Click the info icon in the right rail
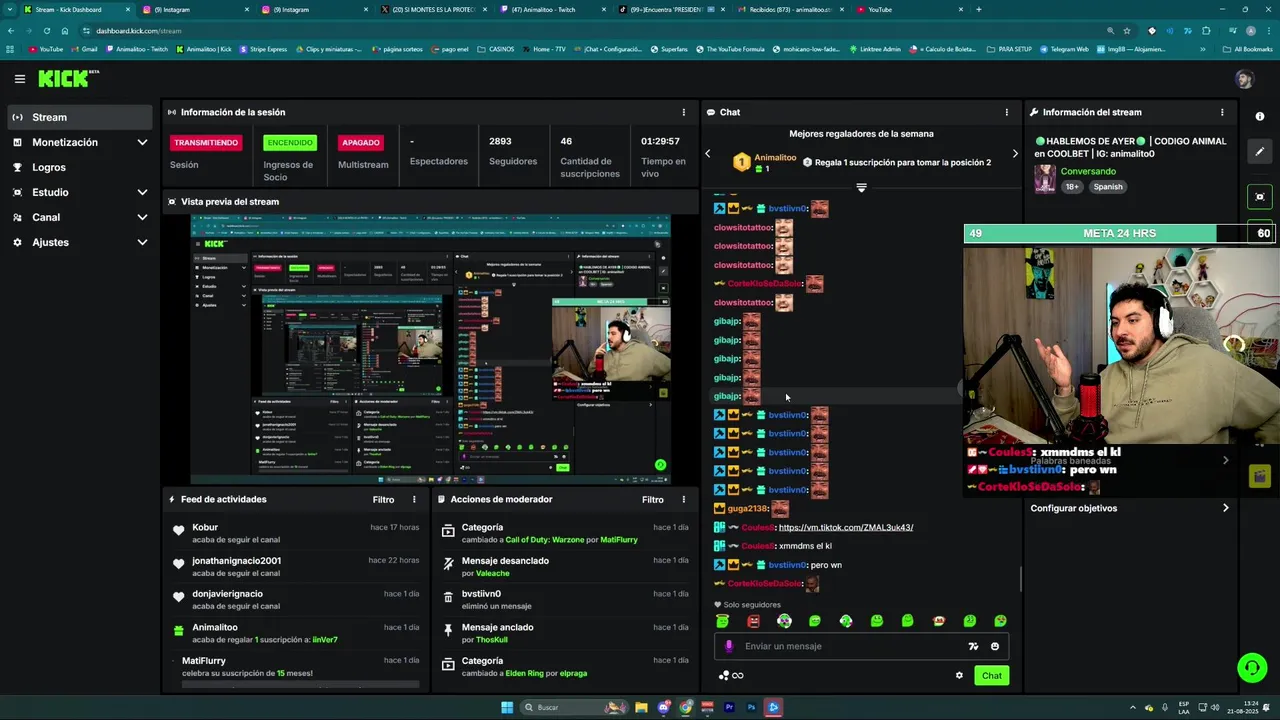1280x720 pixels. 1260,117
